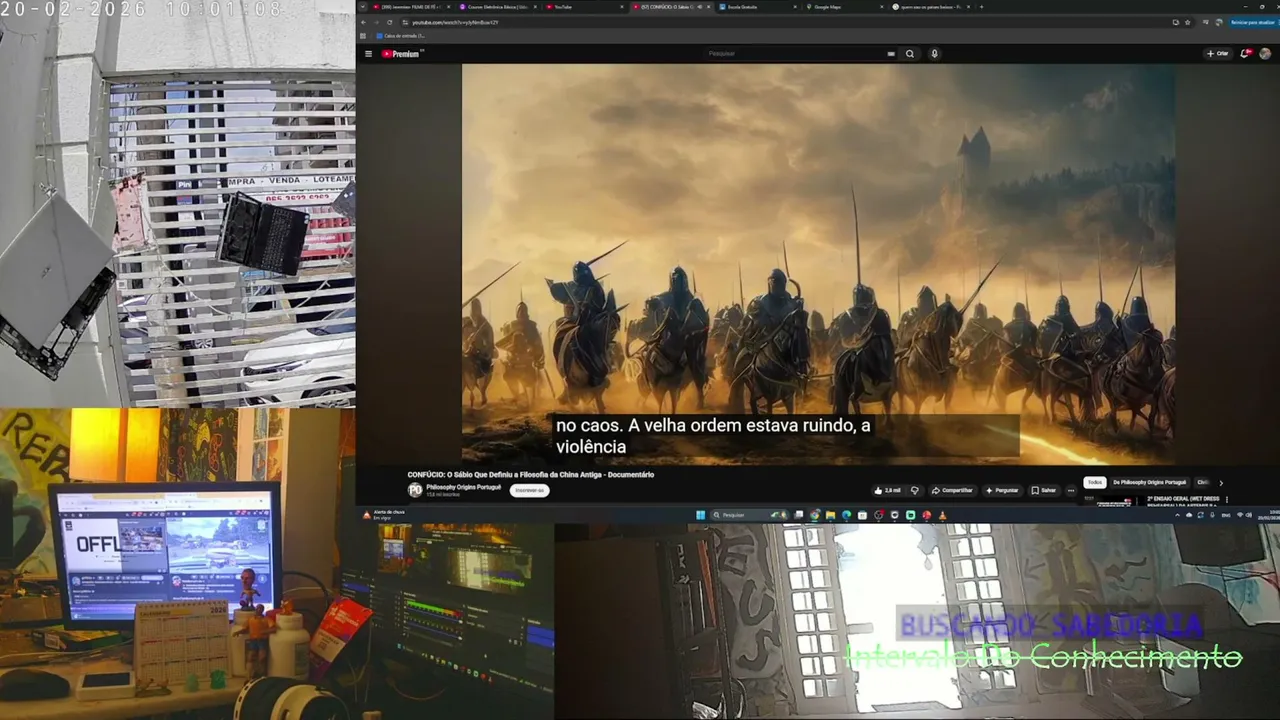The width and height of the screenshot is (1280, 720).
Task: Click the Confúcio documentary video player
Action: (x=818, y=264)
